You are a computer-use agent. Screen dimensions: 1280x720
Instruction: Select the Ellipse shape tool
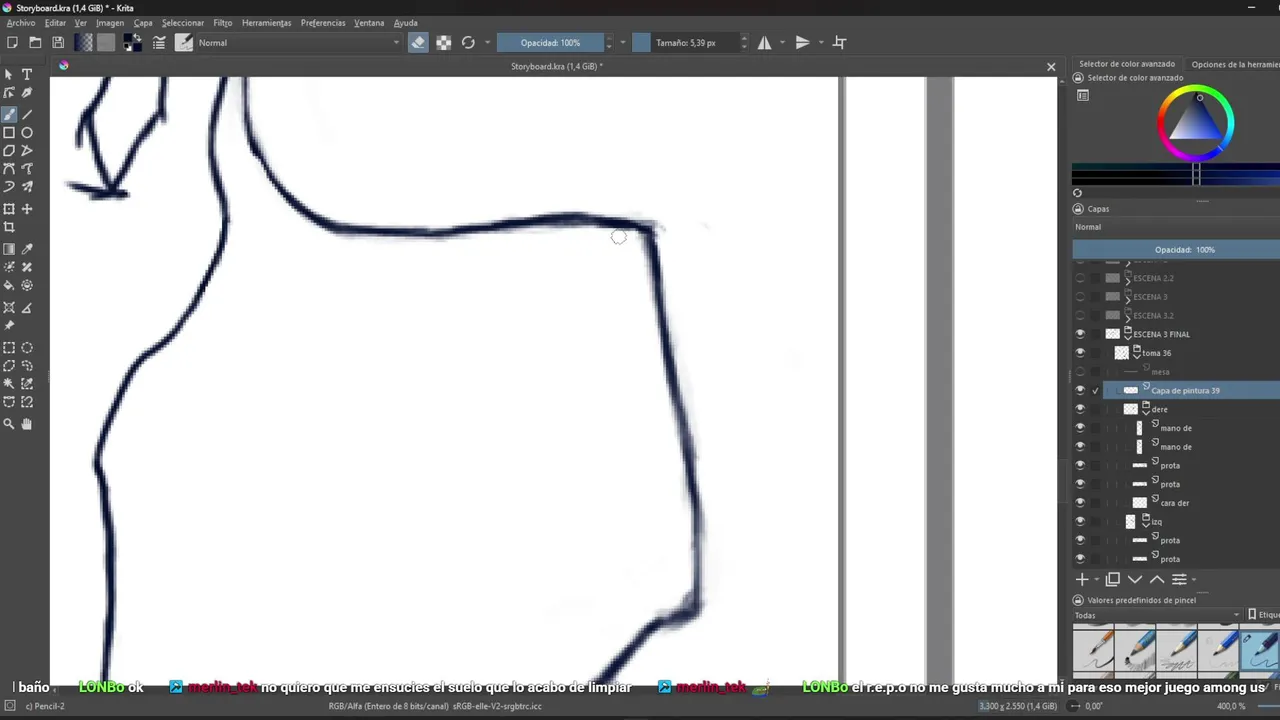[x=27, y=132]
